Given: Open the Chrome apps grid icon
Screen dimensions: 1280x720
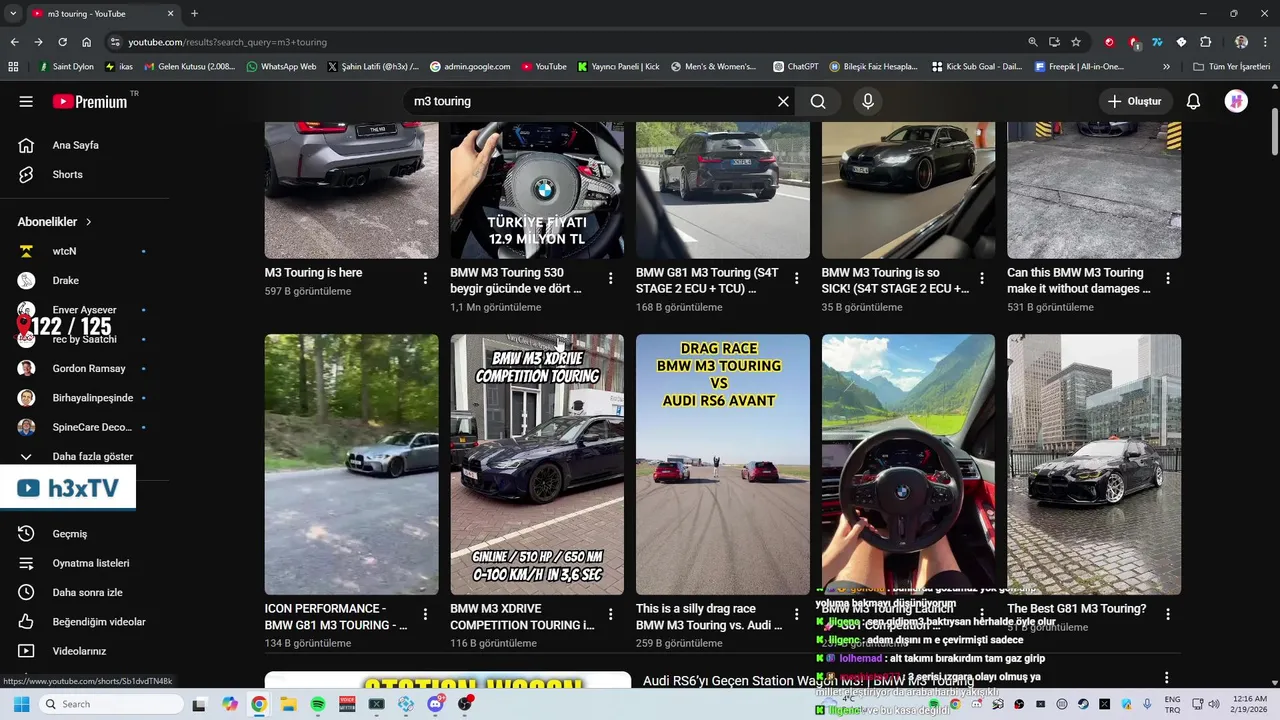Looking at the screenshot, I should [13, 67].
